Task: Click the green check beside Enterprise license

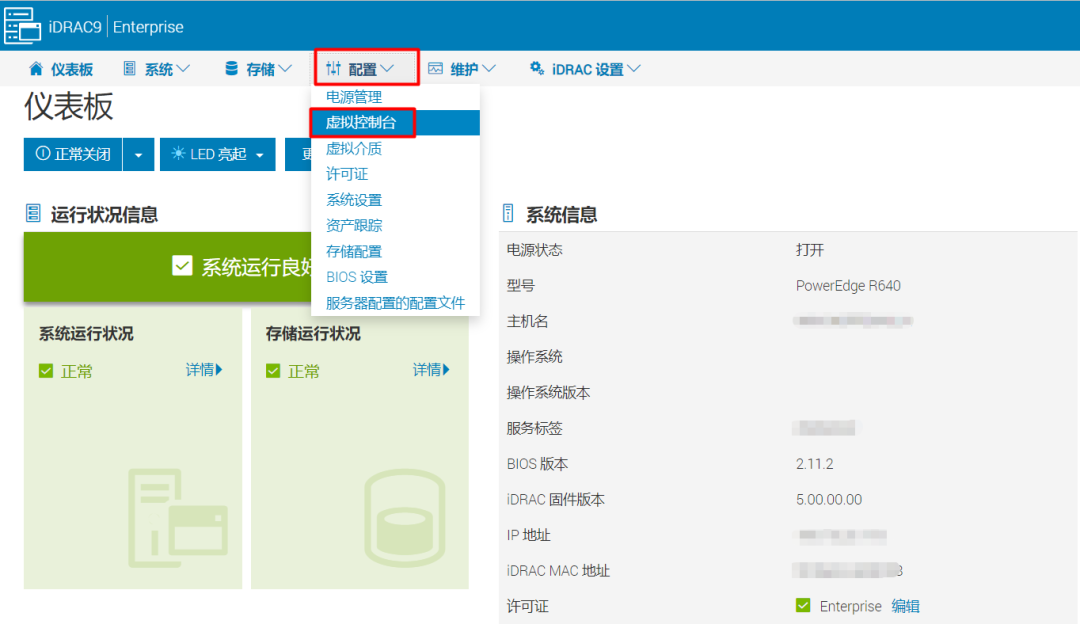Action: pyautogui.click(x=803, y=605)
